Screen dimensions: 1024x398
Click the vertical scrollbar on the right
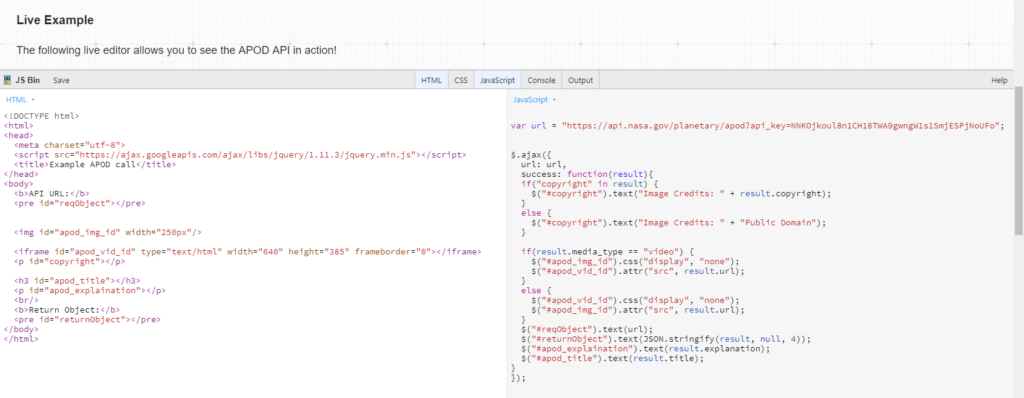click(x=1018, y=162)
